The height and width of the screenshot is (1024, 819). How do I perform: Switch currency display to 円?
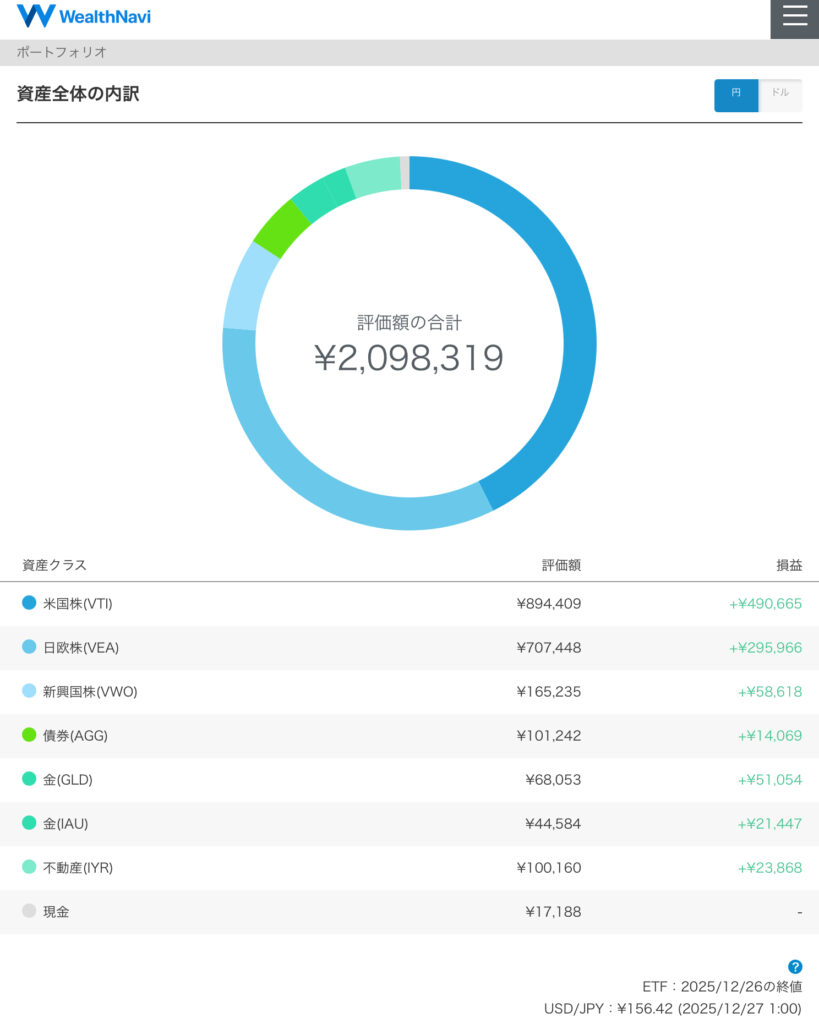tap(736, 95)
